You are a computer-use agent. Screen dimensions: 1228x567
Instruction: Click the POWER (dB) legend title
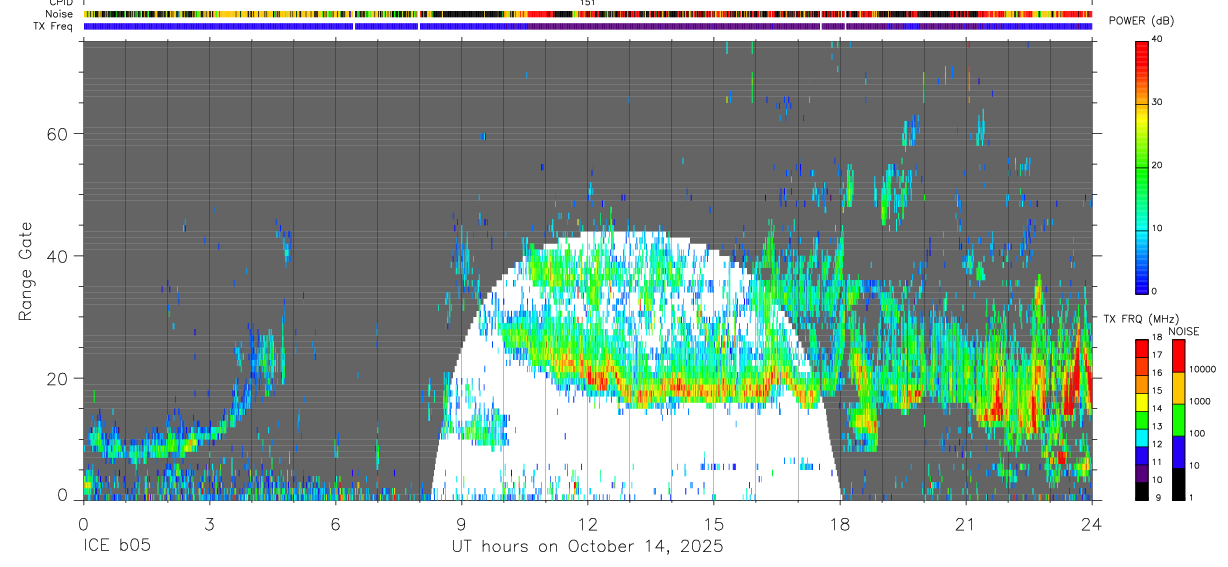[1142, 21]
